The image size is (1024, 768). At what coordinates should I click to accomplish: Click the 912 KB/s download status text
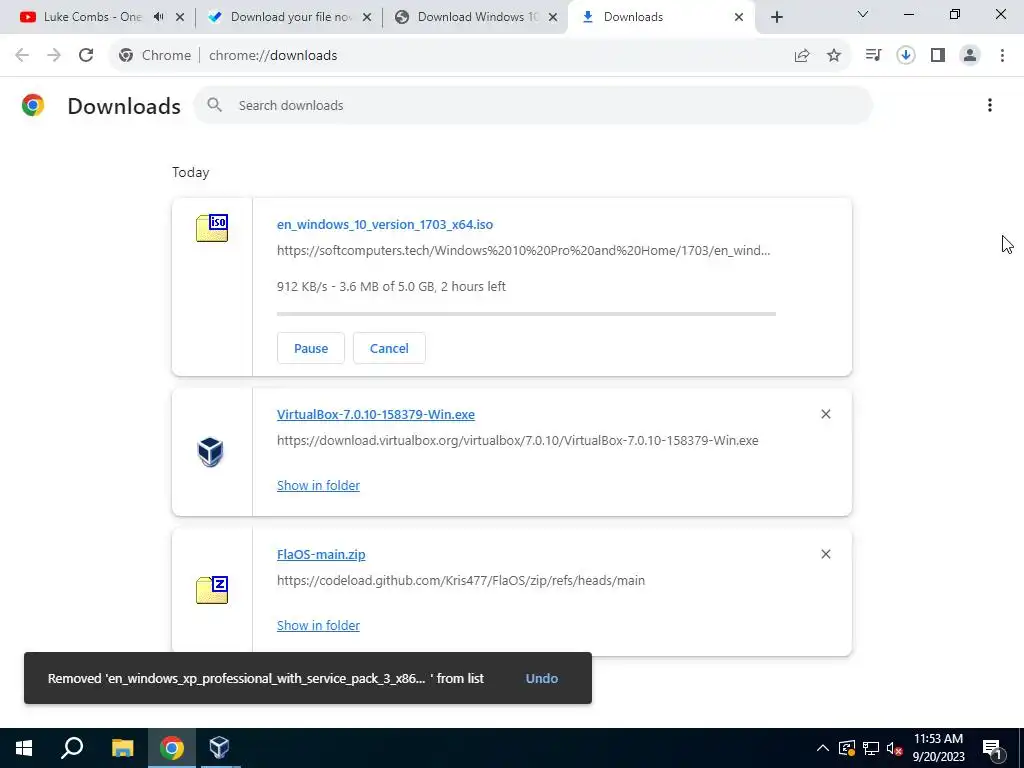[391, 286]
